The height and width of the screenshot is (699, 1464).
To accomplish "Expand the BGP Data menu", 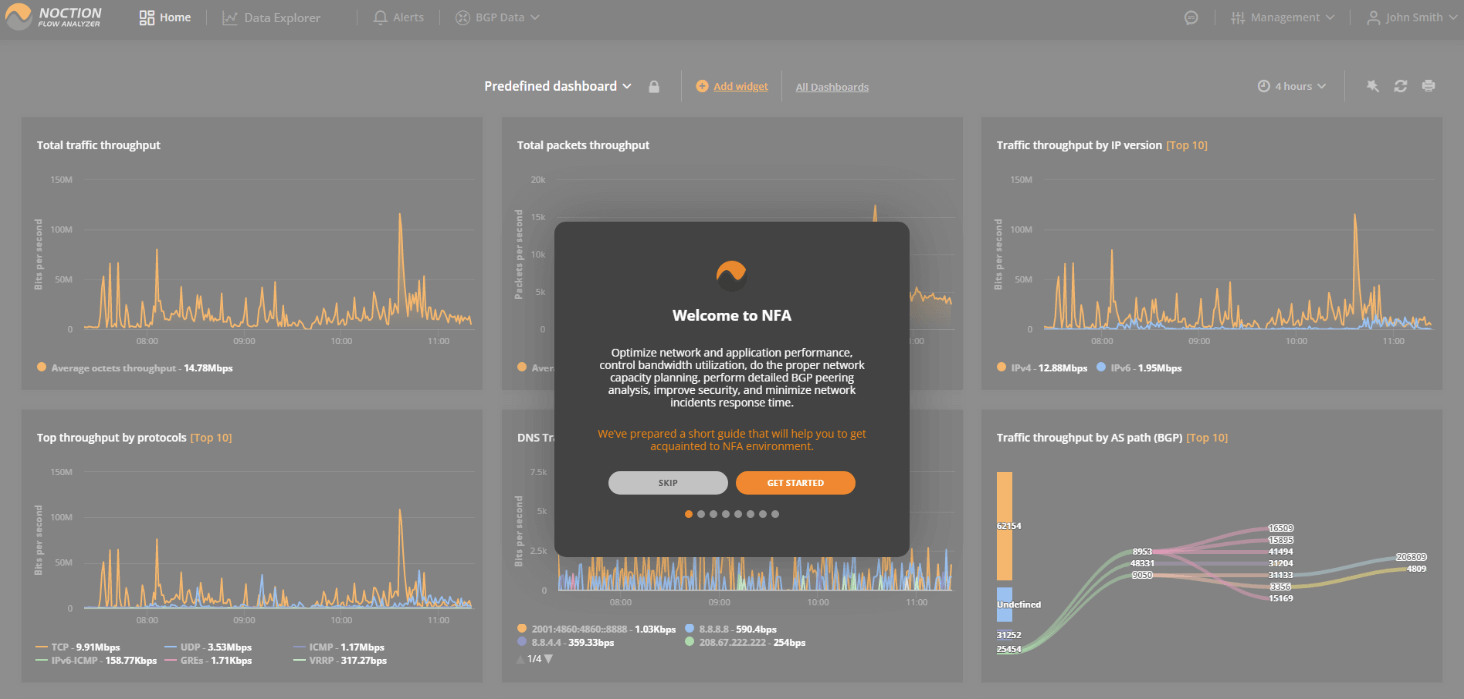I will [497, 17].
